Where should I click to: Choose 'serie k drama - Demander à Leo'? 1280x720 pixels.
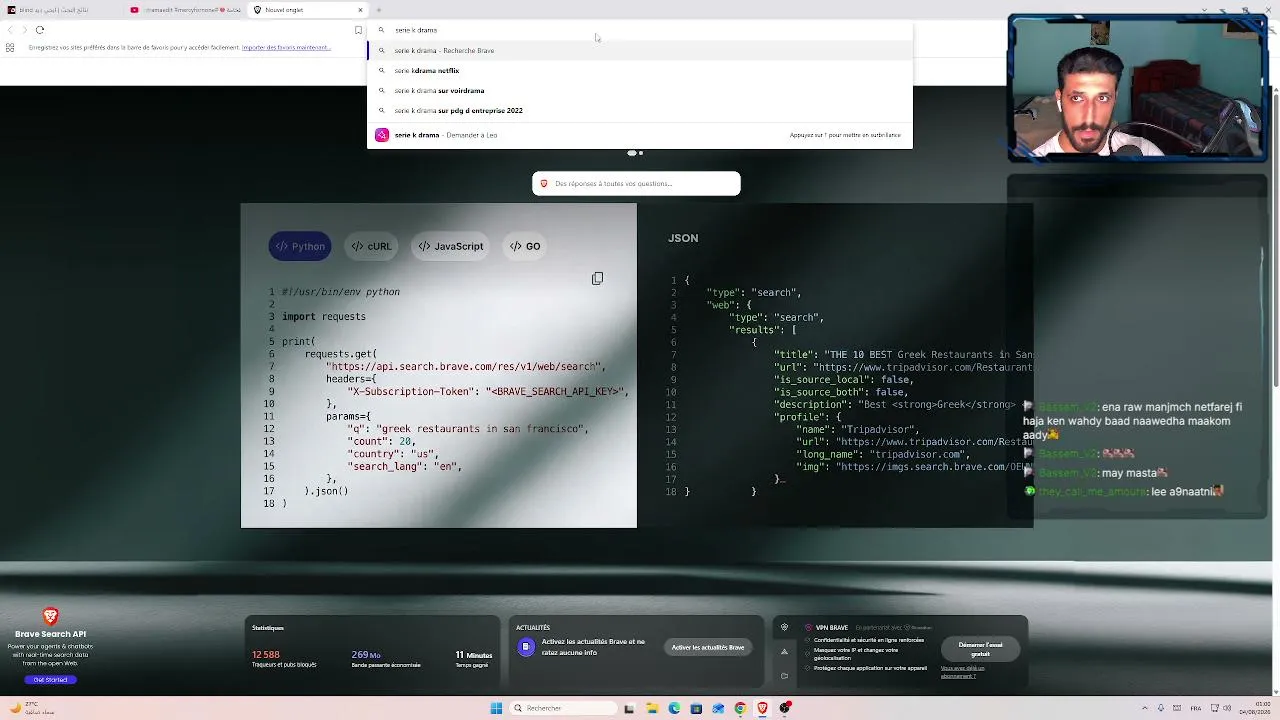pyautogui.click(x=640, y=135)
